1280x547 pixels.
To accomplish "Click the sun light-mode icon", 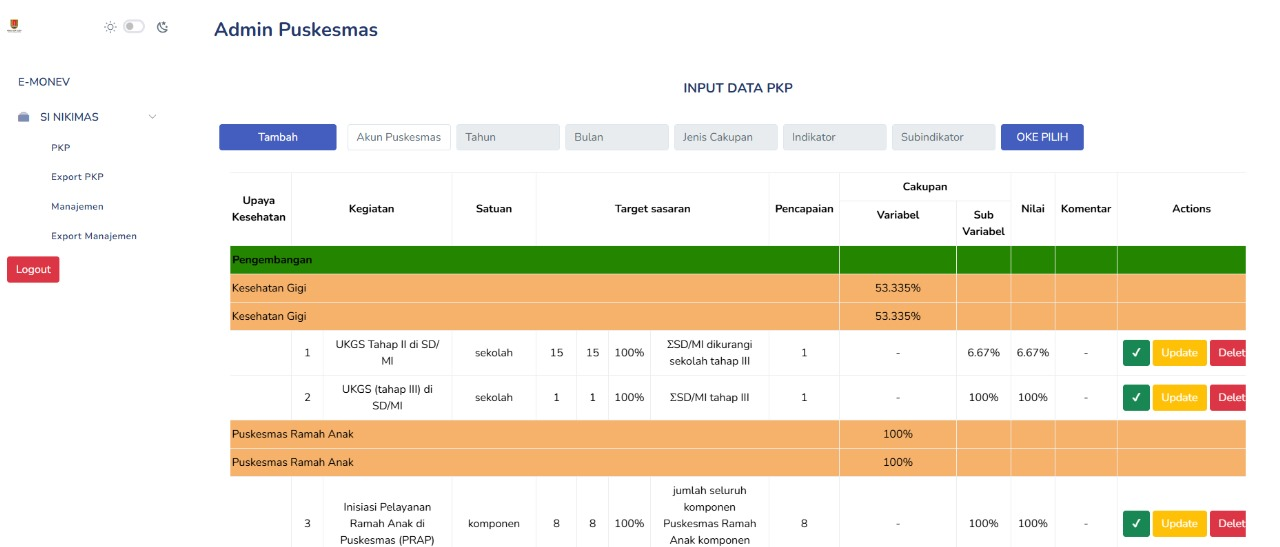I will point(110,27).
